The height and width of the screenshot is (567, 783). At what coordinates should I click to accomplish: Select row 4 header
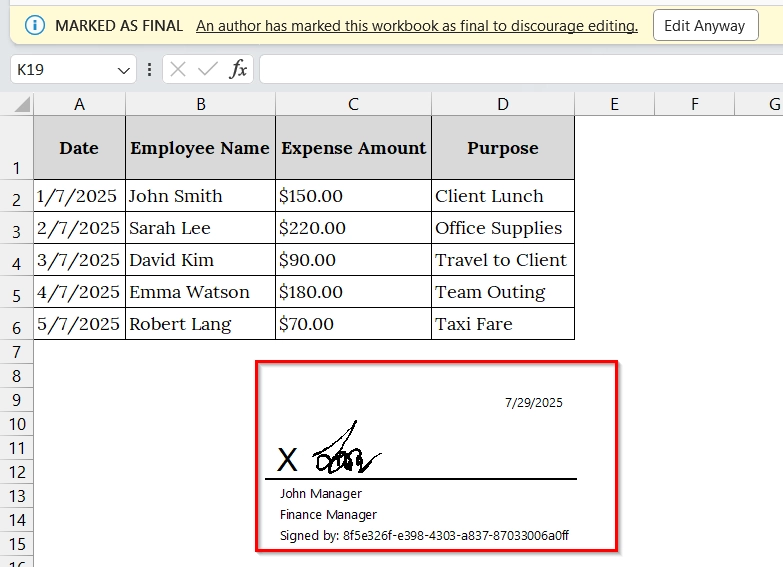pyautogui.click(x=16, y=260)
